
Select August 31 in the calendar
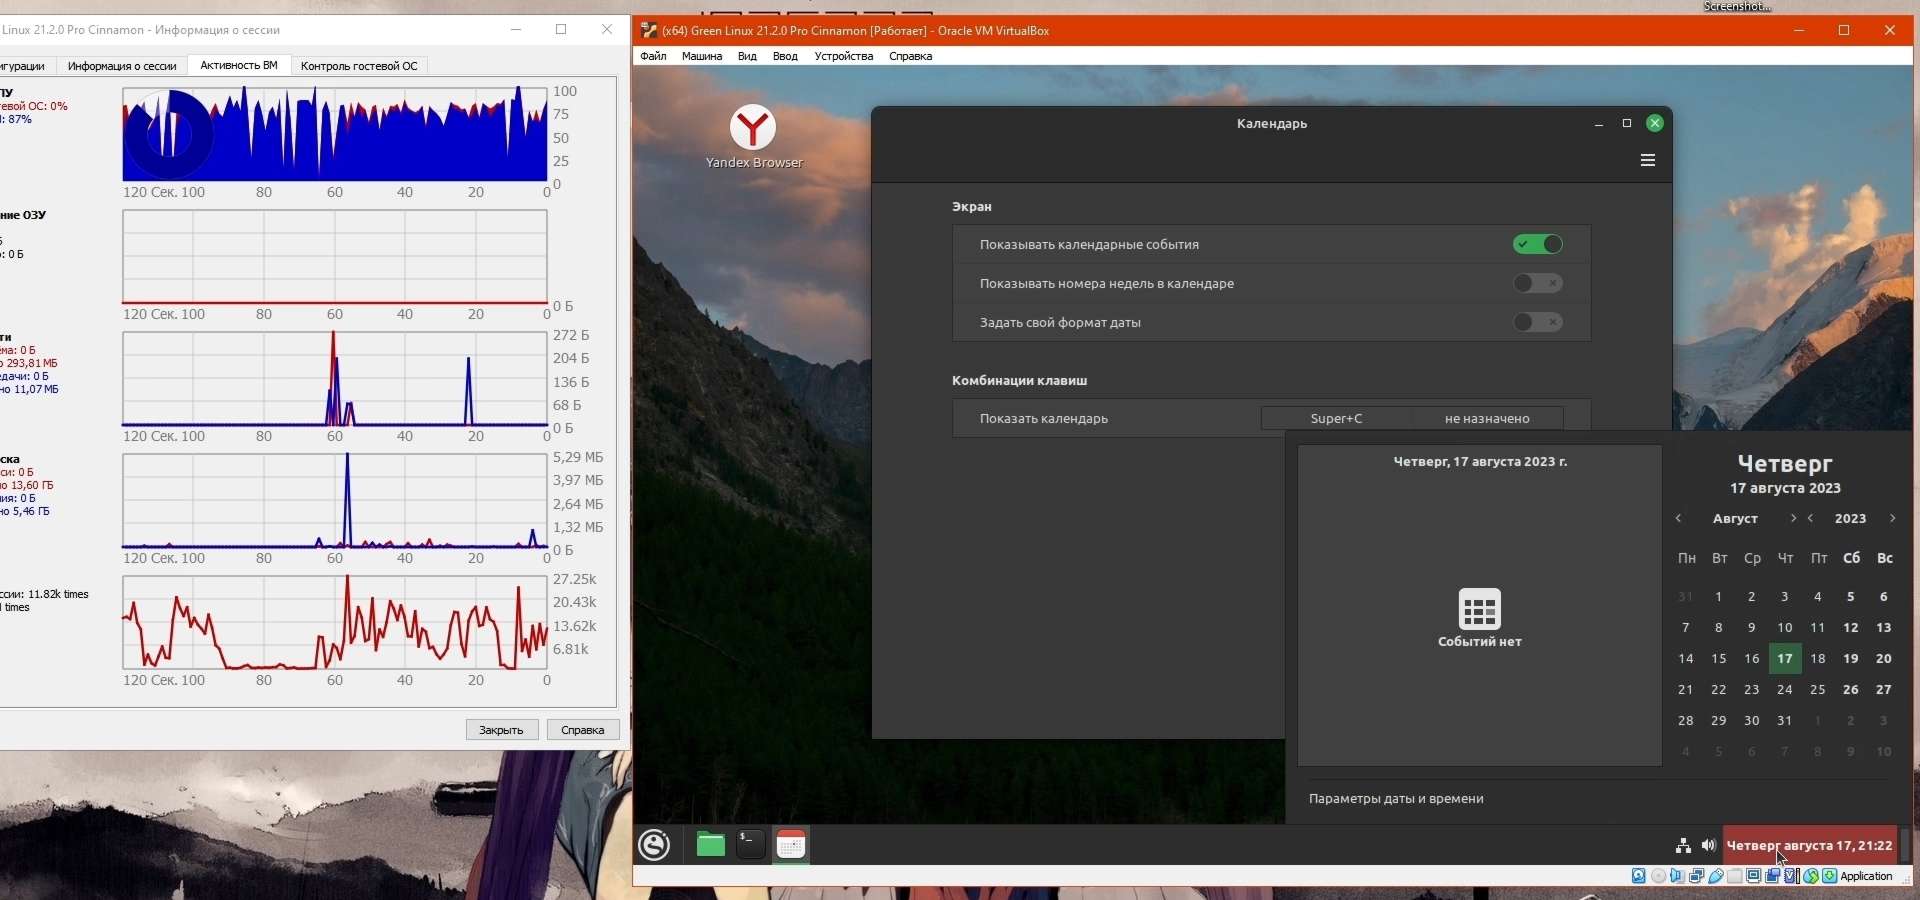1785,720
